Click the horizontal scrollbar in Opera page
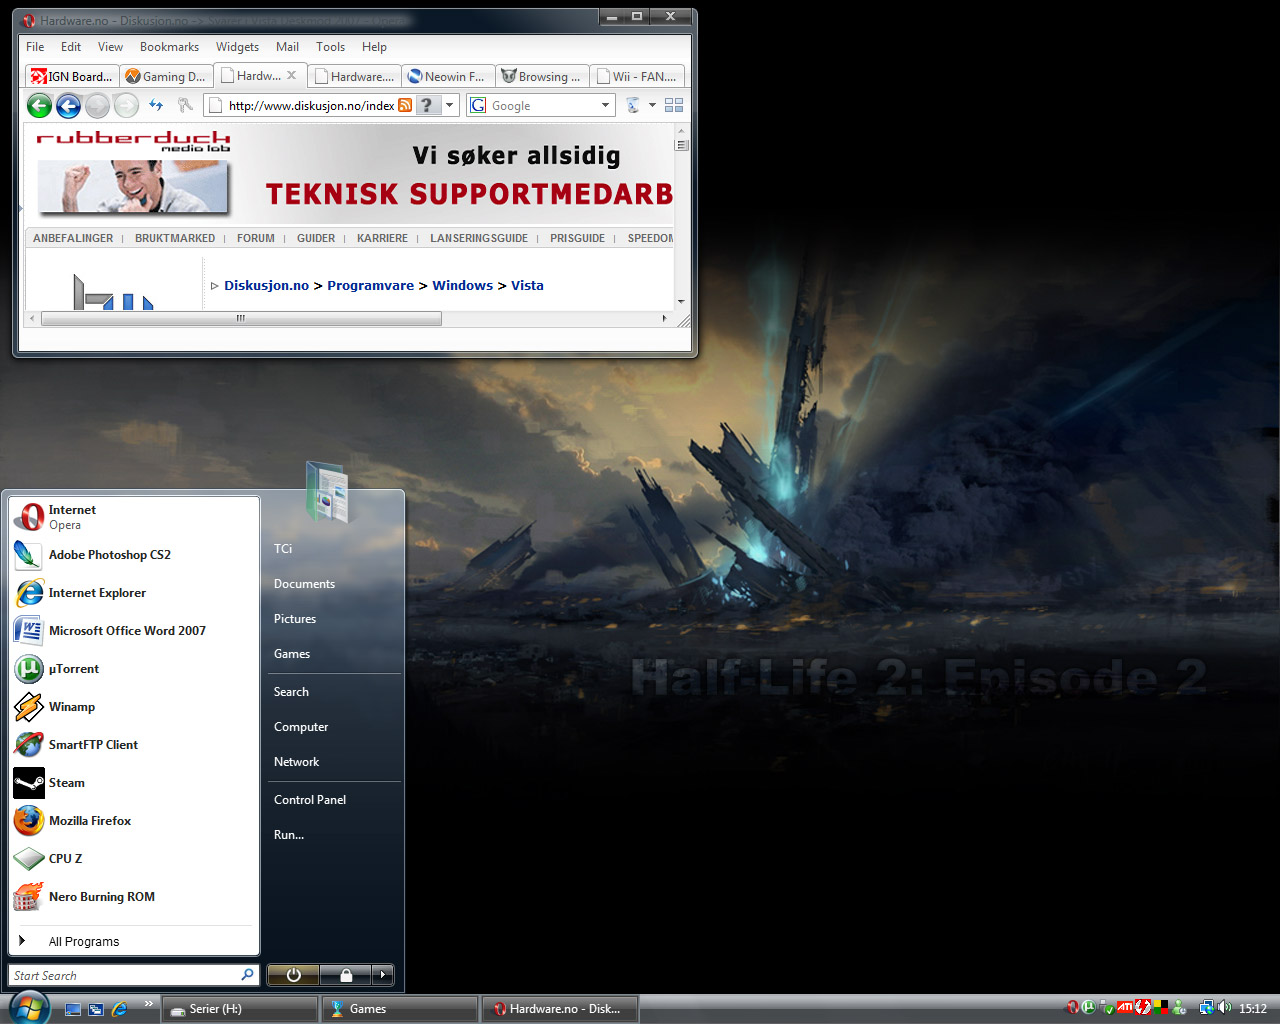 click(241, 319)
